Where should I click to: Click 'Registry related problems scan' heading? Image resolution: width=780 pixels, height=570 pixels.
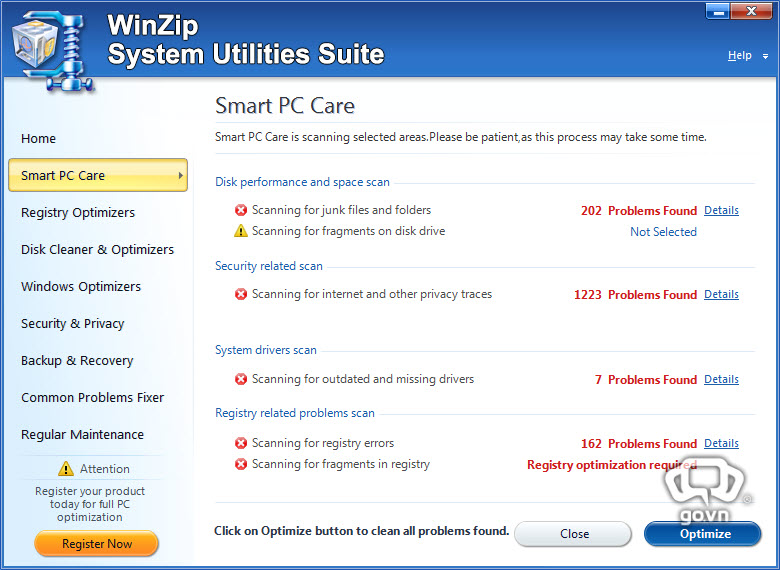(294, 413)
